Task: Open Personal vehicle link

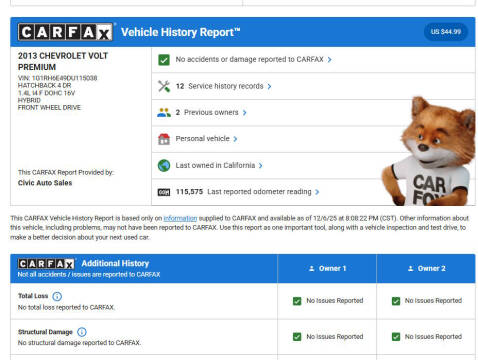Action: 202,138
